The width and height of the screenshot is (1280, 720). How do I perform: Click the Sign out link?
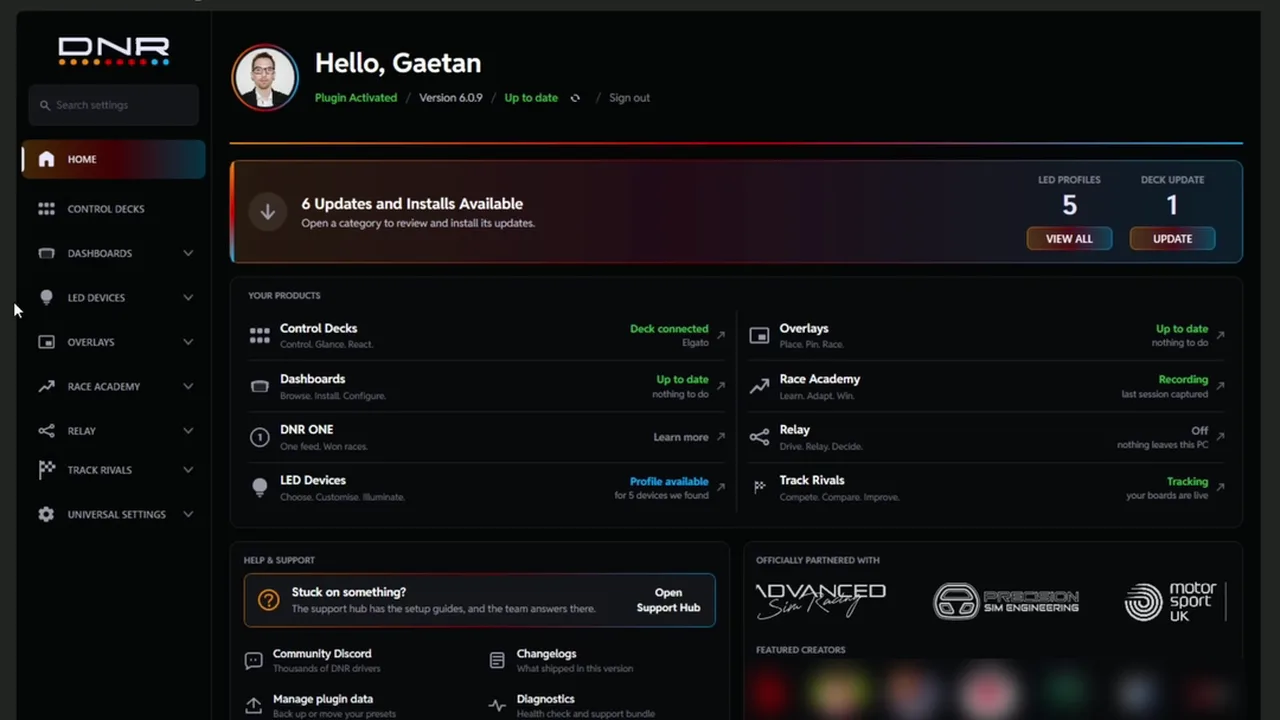(629, 98)
